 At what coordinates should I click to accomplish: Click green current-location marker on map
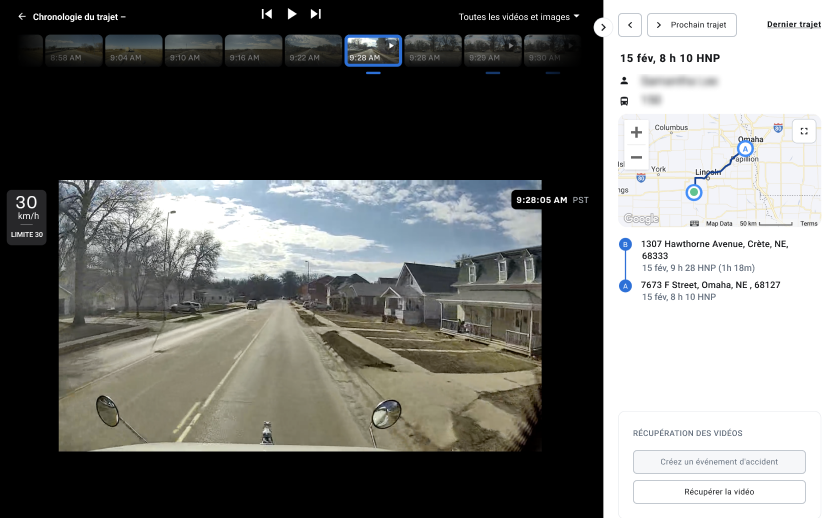tap(694, 192)
